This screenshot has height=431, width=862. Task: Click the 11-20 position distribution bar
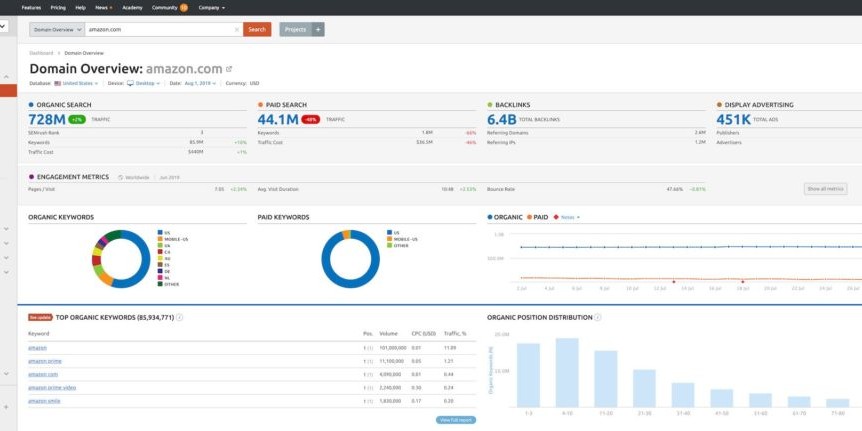[x=605, y=379]
